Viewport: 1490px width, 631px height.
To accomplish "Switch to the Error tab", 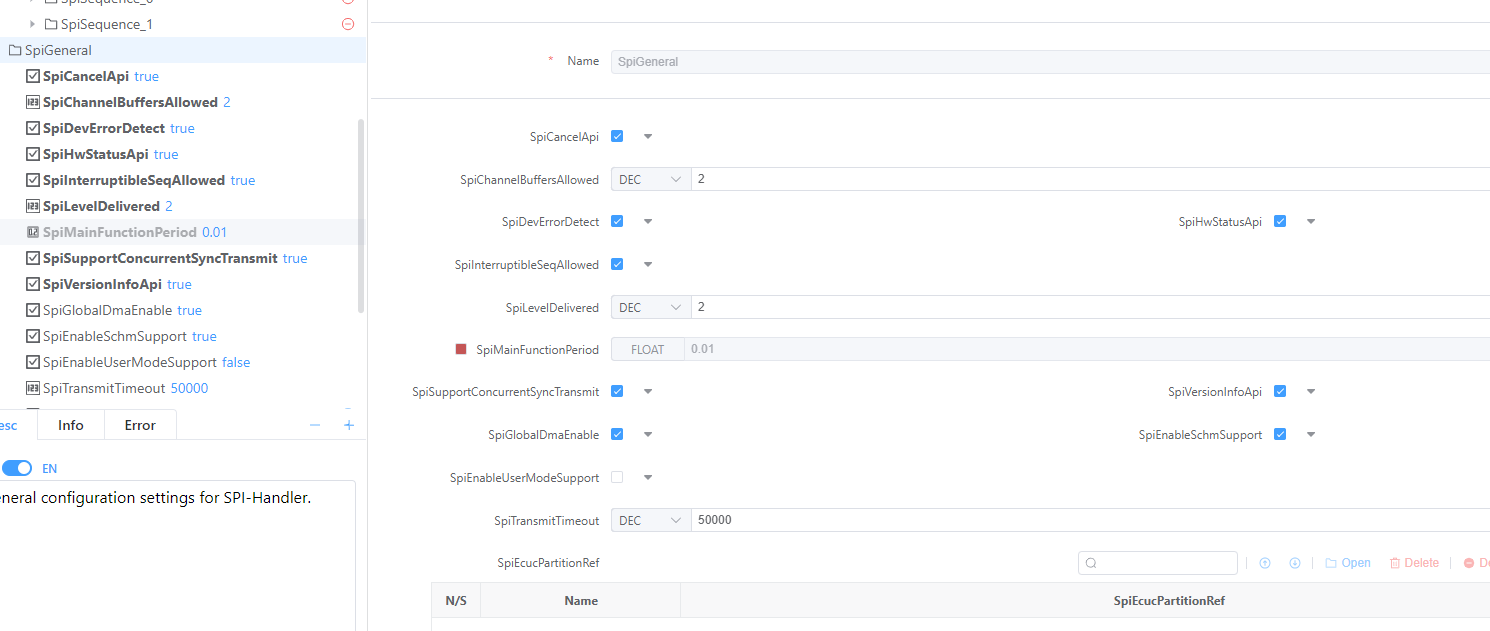I will 140,425.
